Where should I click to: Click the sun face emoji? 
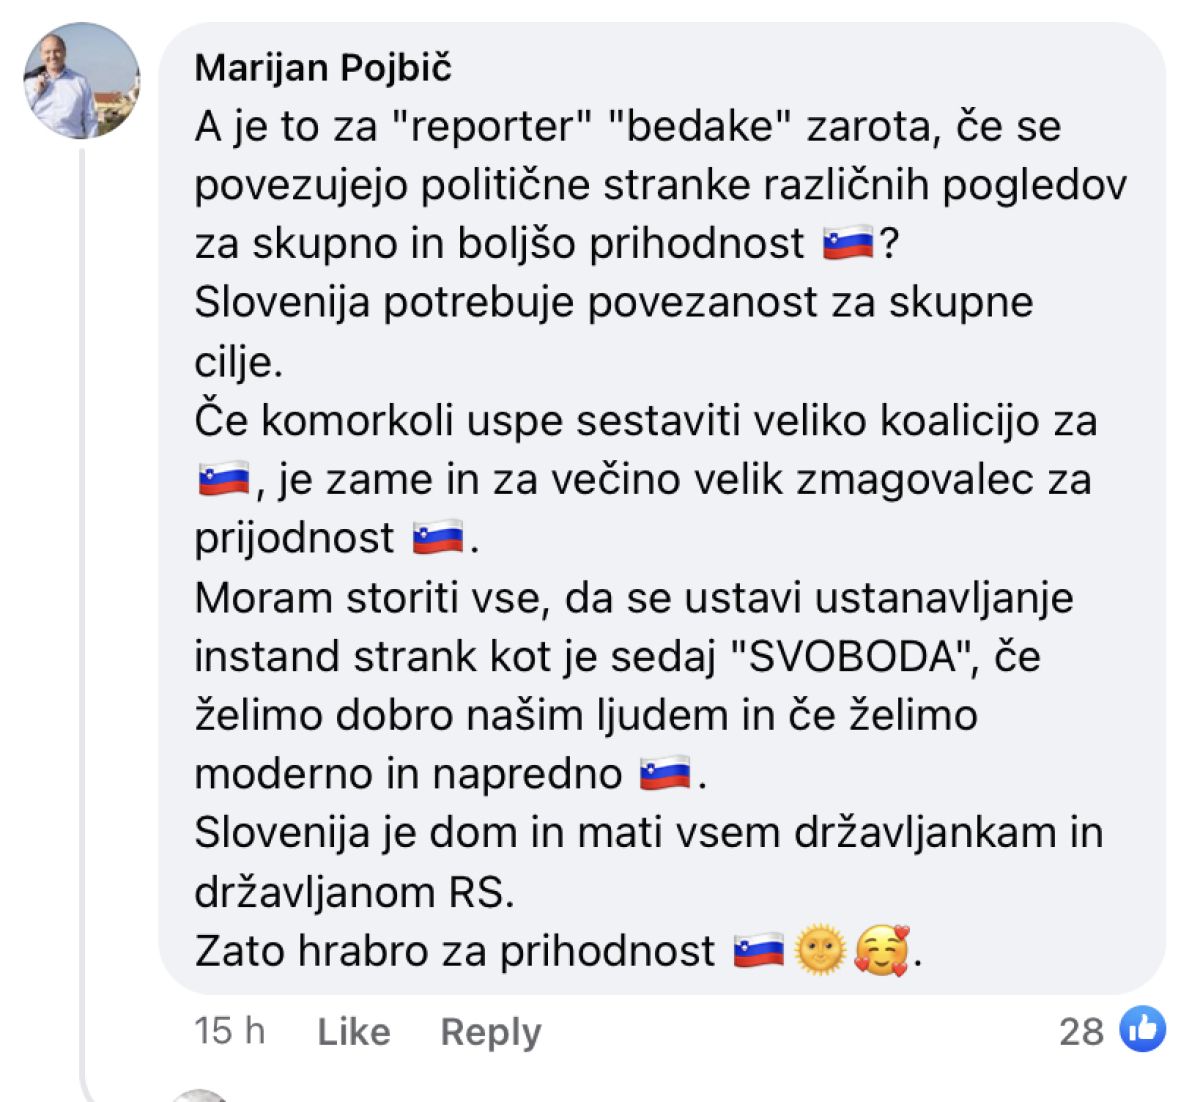tap(820, 950)
